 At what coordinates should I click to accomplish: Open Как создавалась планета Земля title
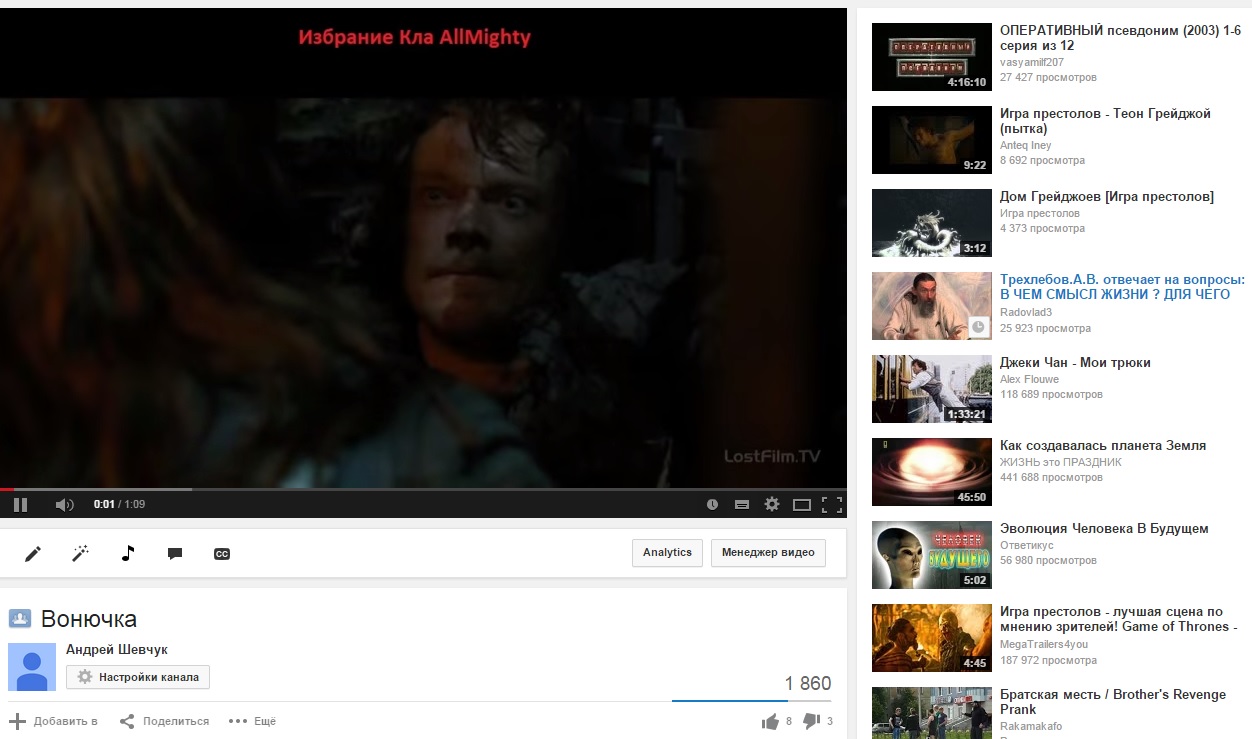1103,446
